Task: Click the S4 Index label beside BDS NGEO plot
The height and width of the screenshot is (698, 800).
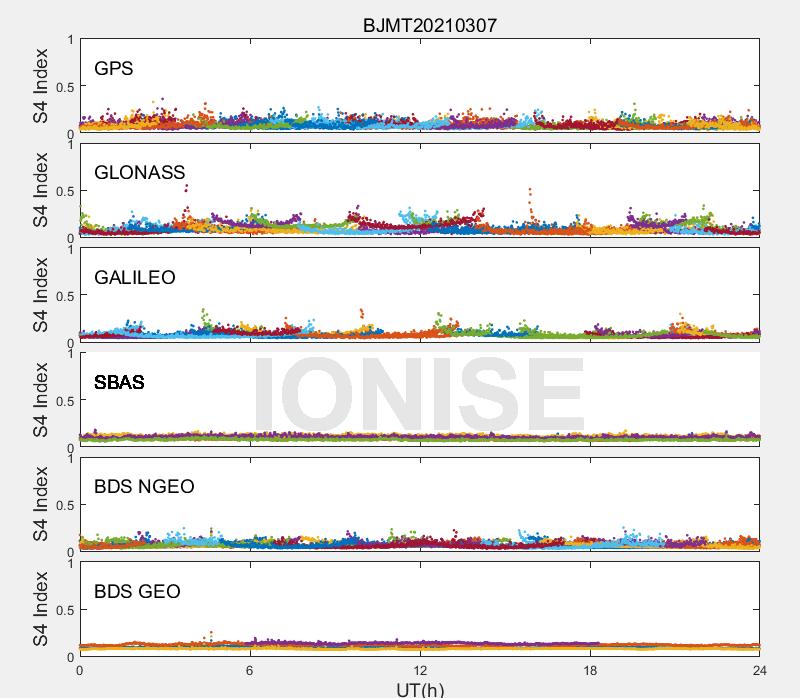Action: [x=41, y=504]
